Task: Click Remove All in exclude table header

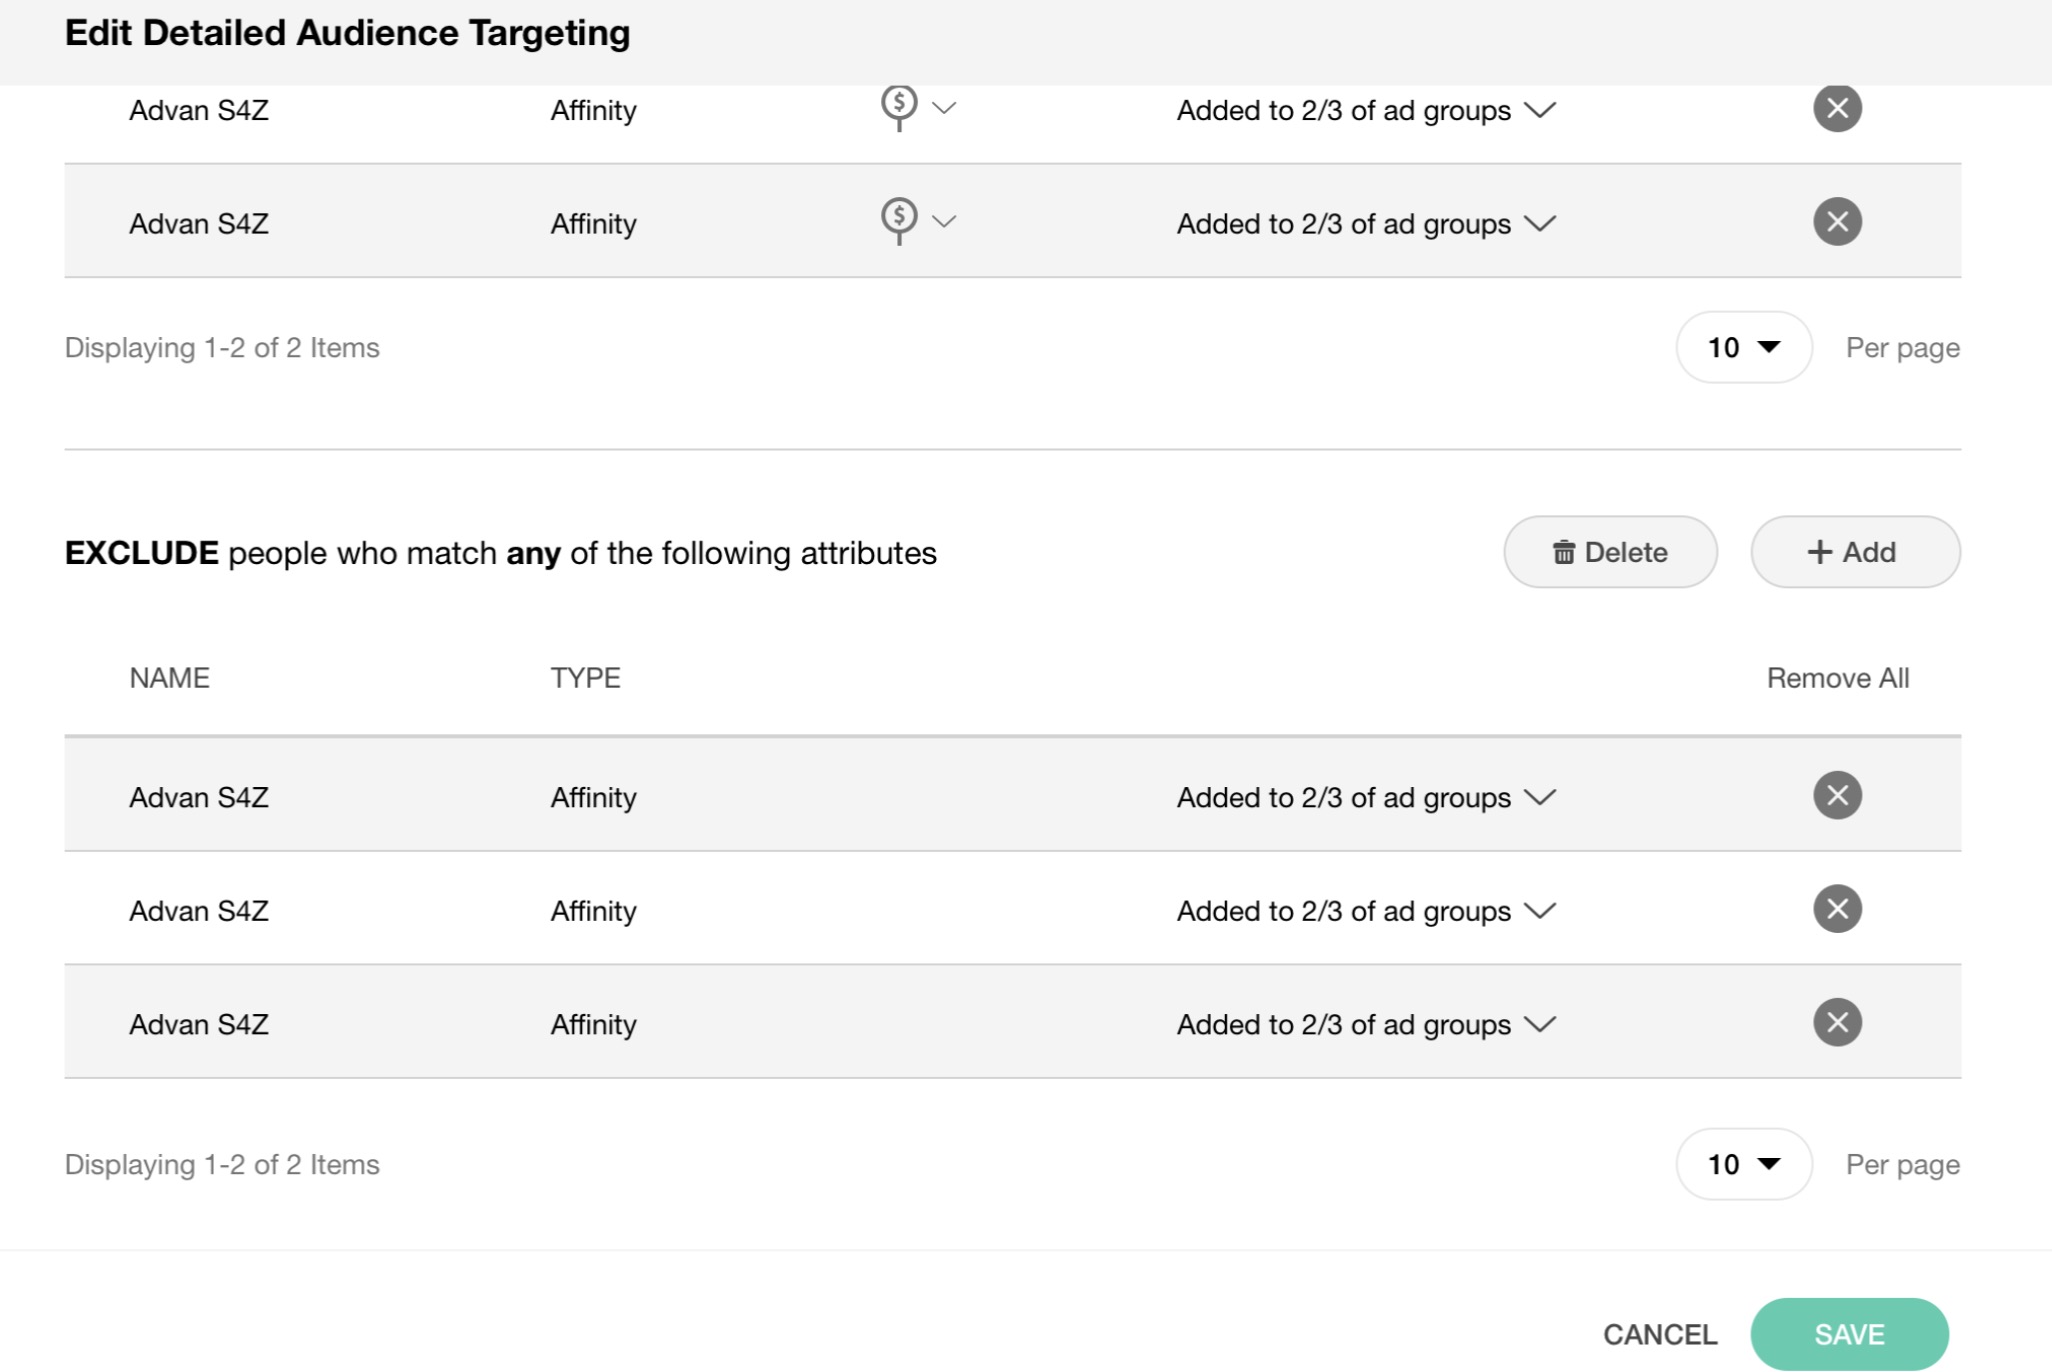Action: [1837, 678]
